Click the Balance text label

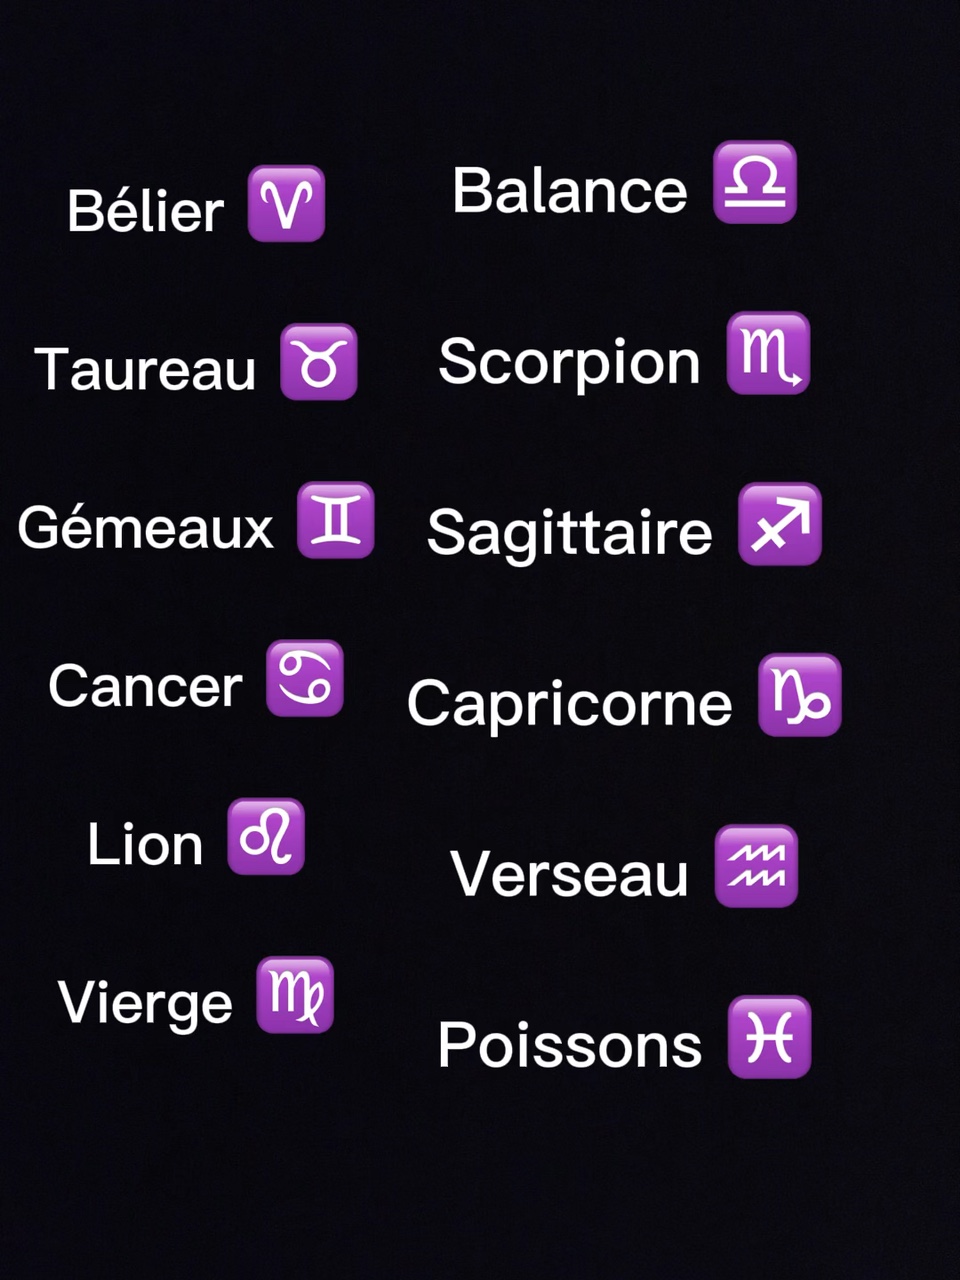click(570, 190)
